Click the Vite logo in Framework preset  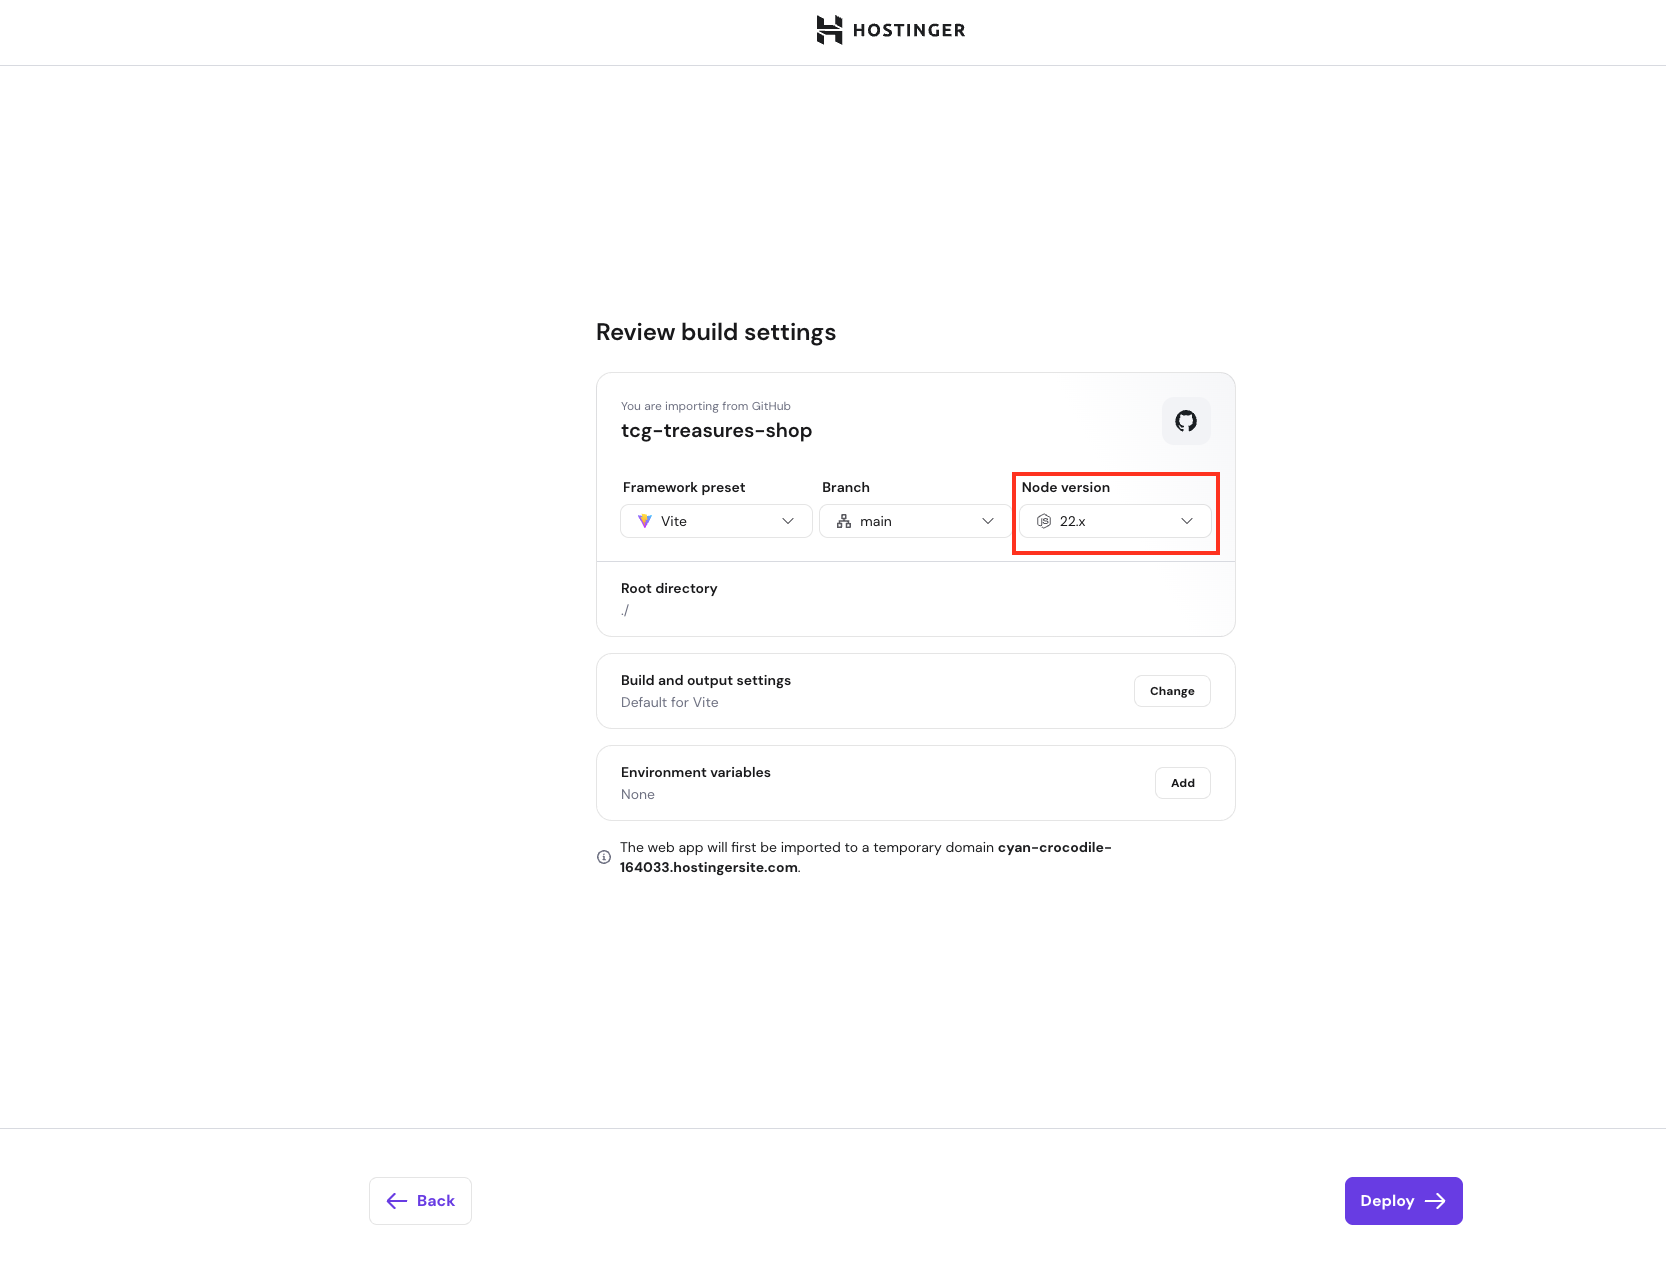(645, 521)
